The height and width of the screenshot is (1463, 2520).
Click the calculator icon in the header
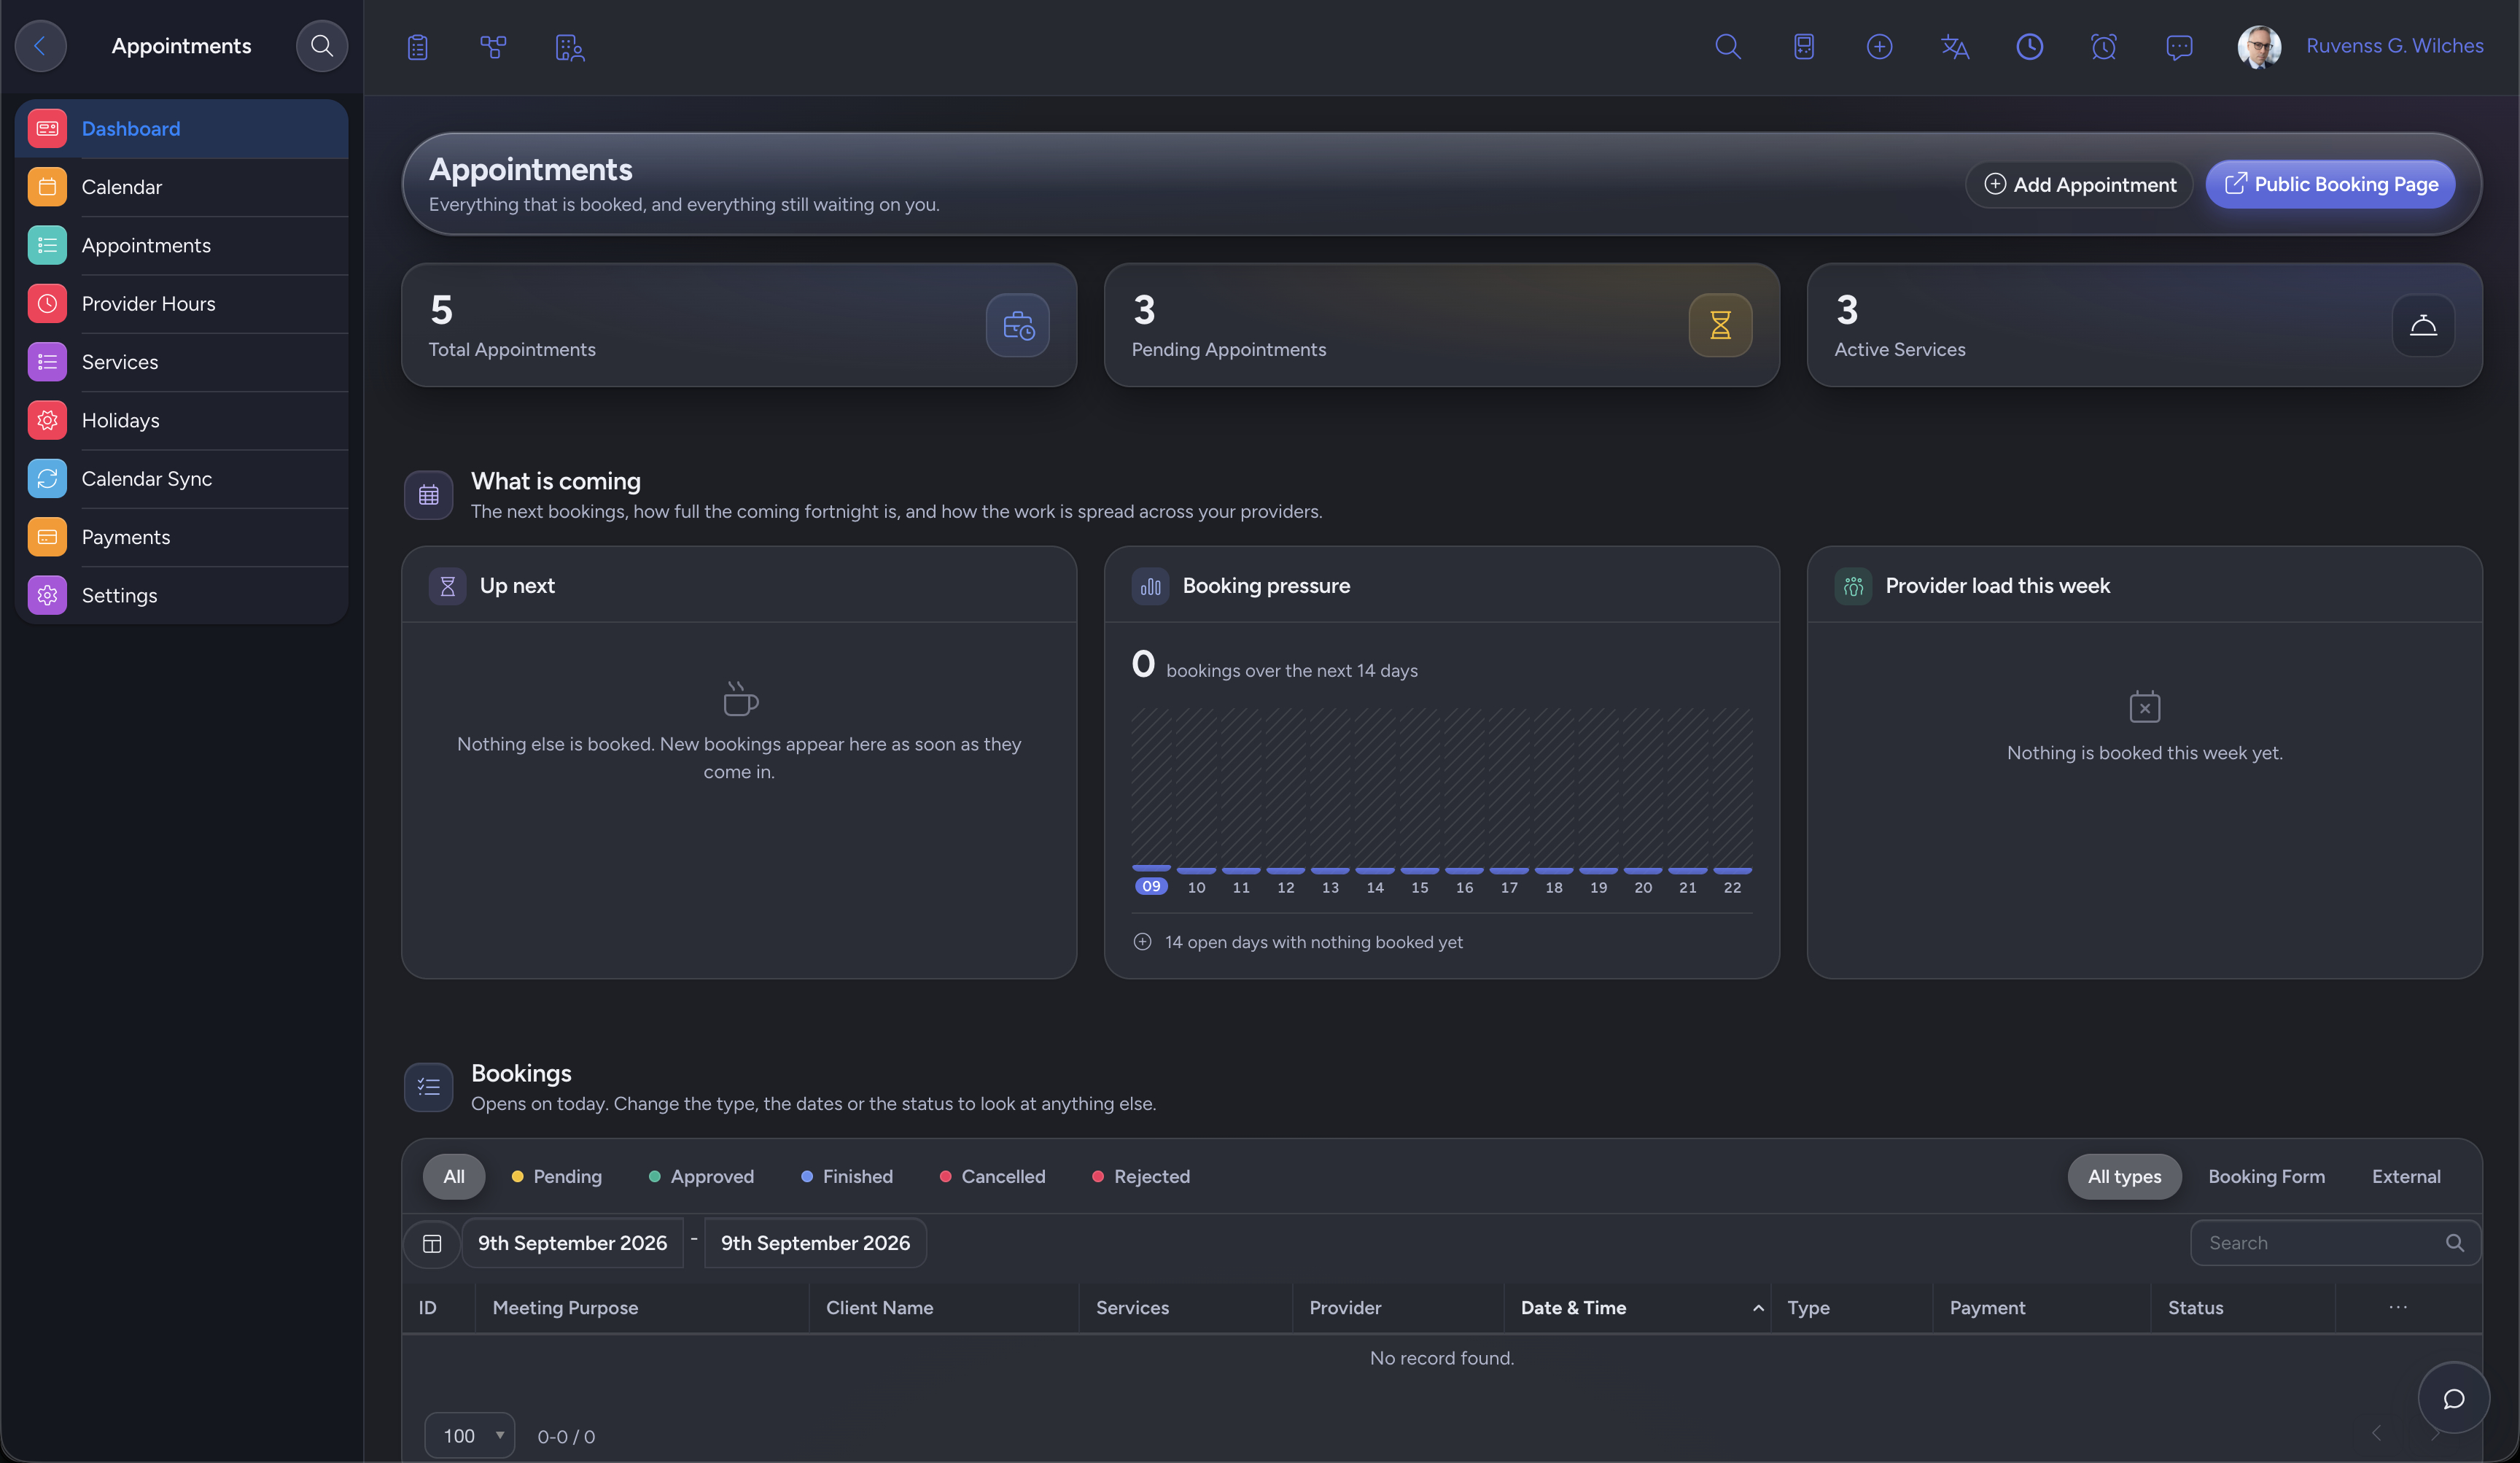tap(1804, 46)
